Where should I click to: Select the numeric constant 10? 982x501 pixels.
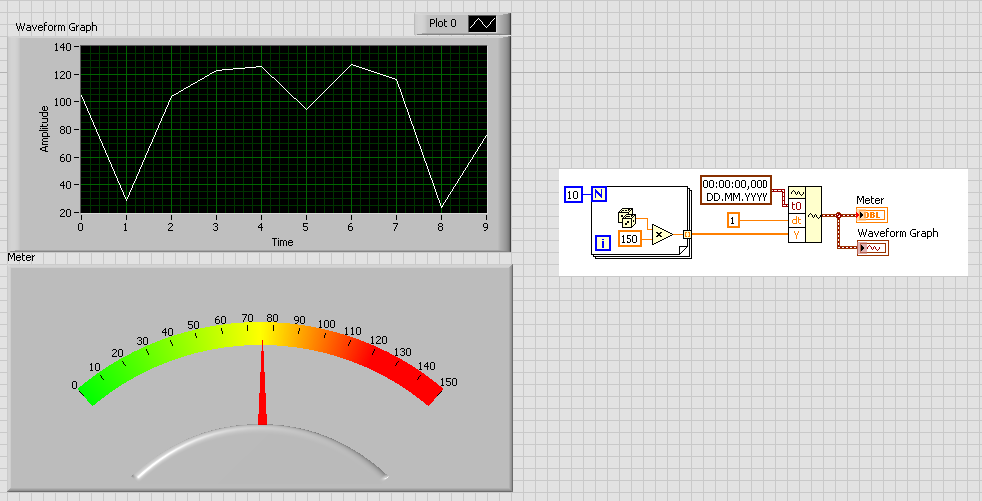[572, 195]
